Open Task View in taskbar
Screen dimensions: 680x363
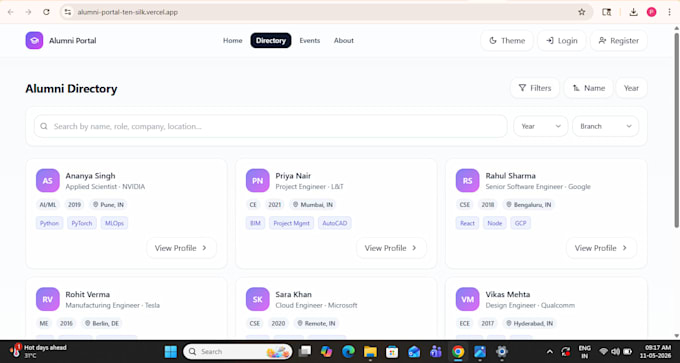pyautogui.click(x=305, y=352)
